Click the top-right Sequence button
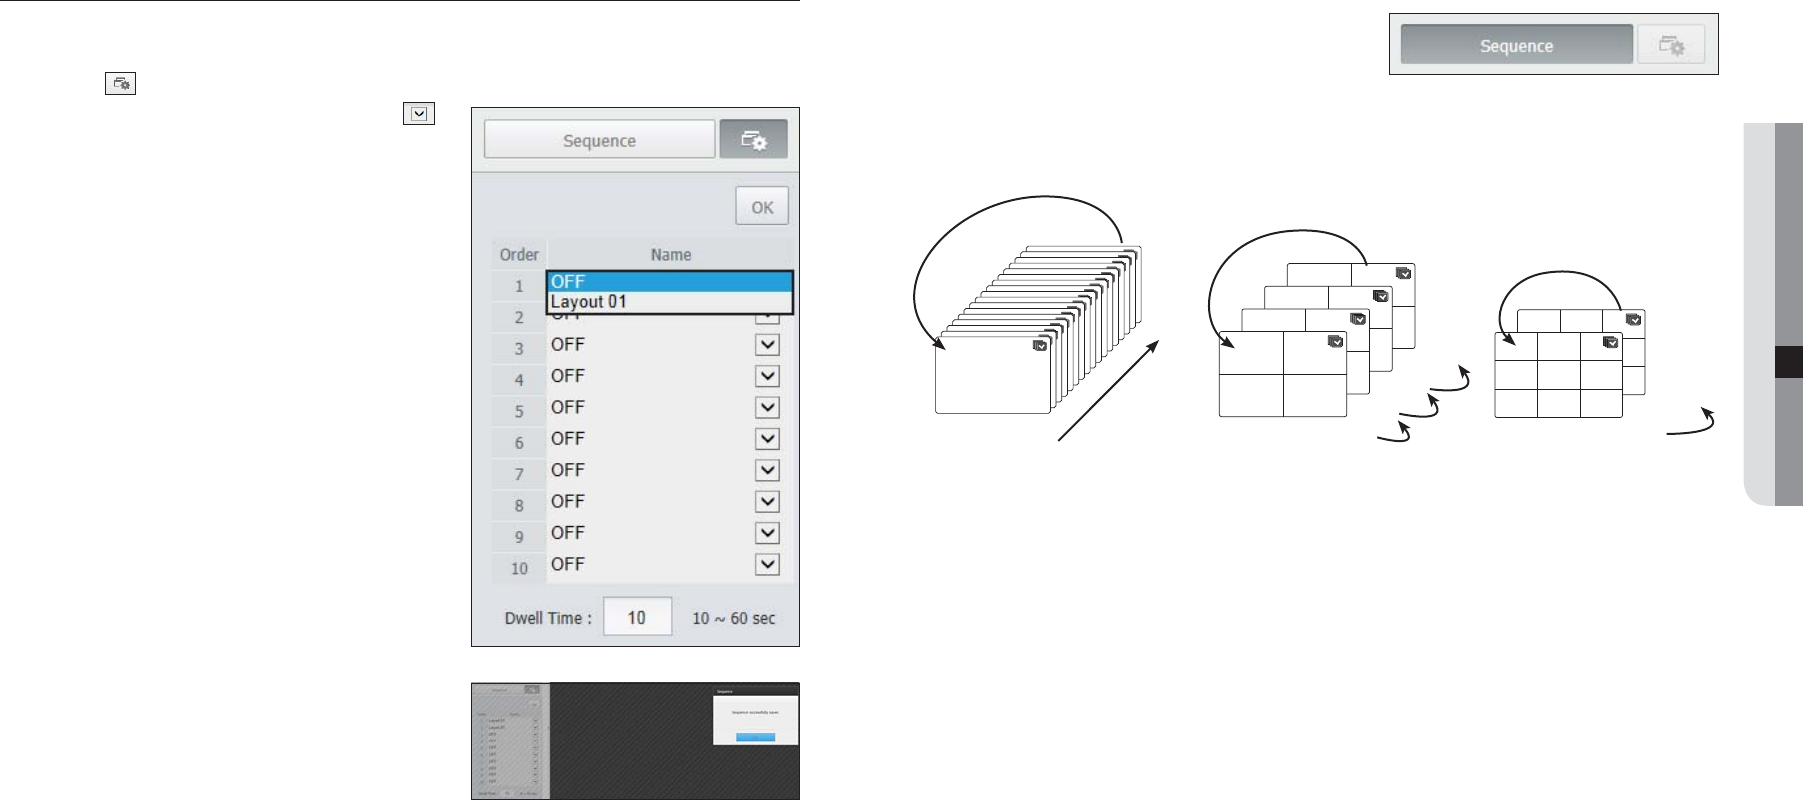1803x800 pixels. tap(1516, 46)
